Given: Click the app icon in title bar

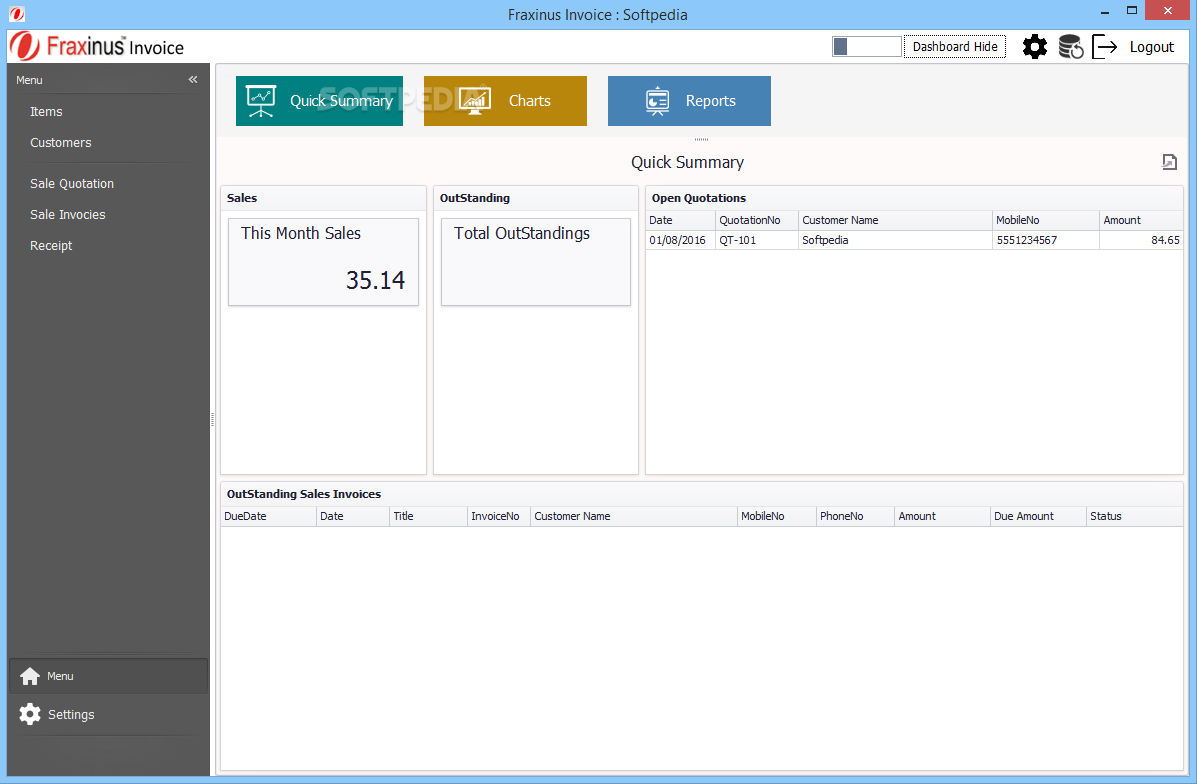Looking at the screenshot, I should [x=16, y=14].
